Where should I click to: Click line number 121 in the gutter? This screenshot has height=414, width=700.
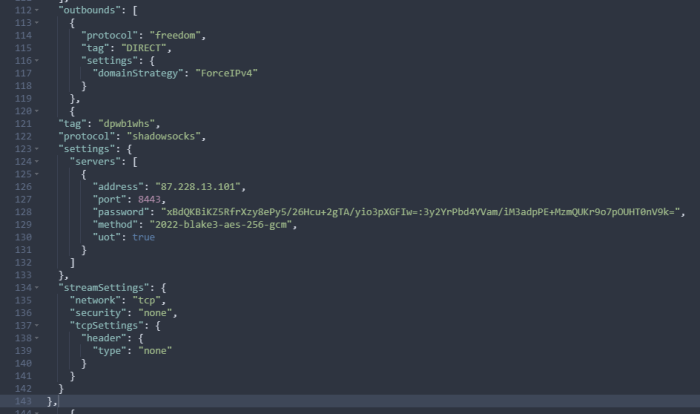click(x=22, y=124)
